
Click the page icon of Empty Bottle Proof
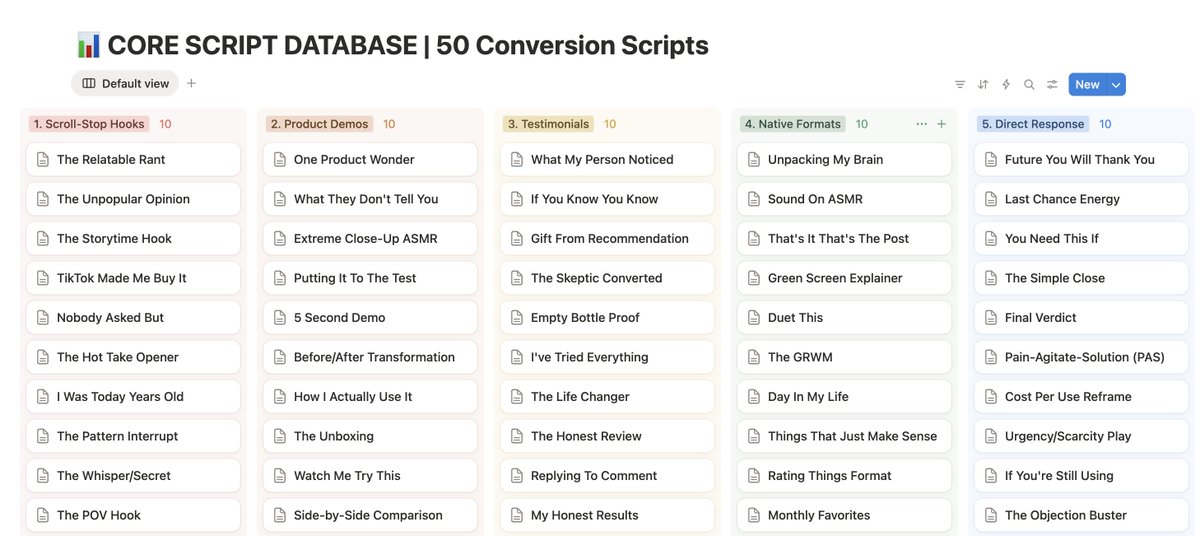(x=517, y=318)
